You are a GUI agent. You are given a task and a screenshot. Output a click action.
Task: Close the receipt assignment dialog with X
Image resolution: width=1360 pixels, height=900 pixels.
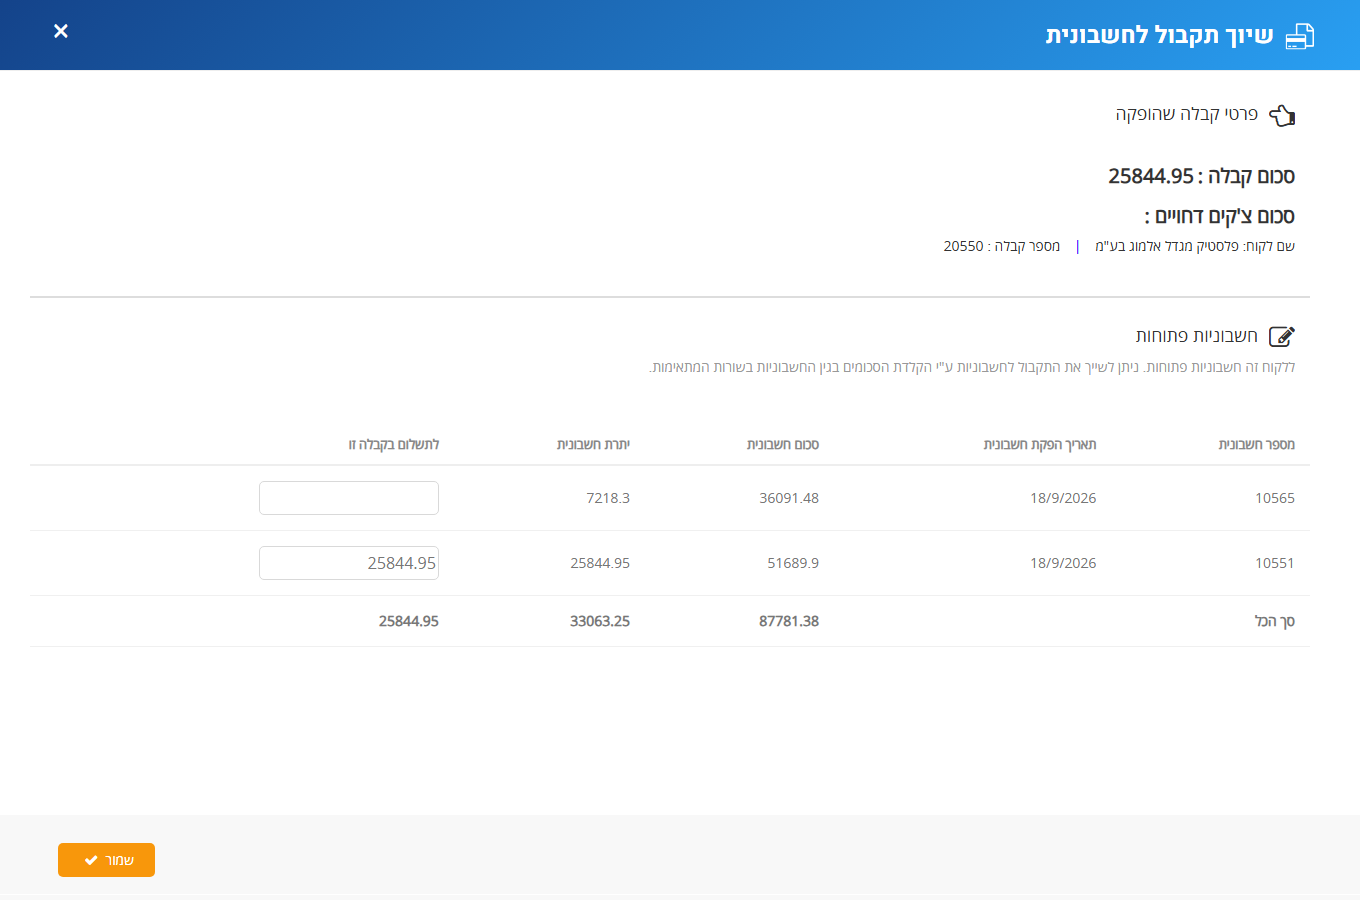point(61,31)
